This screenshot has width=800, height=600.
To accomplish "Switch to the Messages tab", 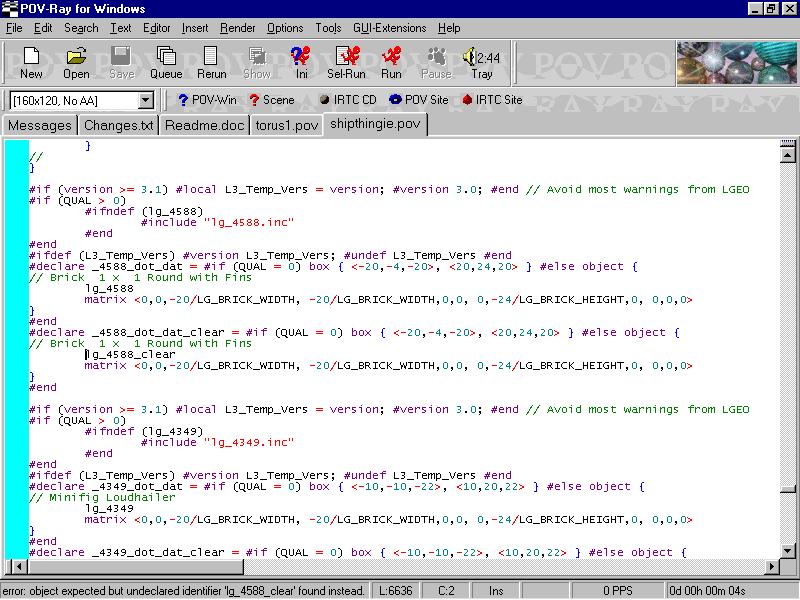I will click(40, 125).
